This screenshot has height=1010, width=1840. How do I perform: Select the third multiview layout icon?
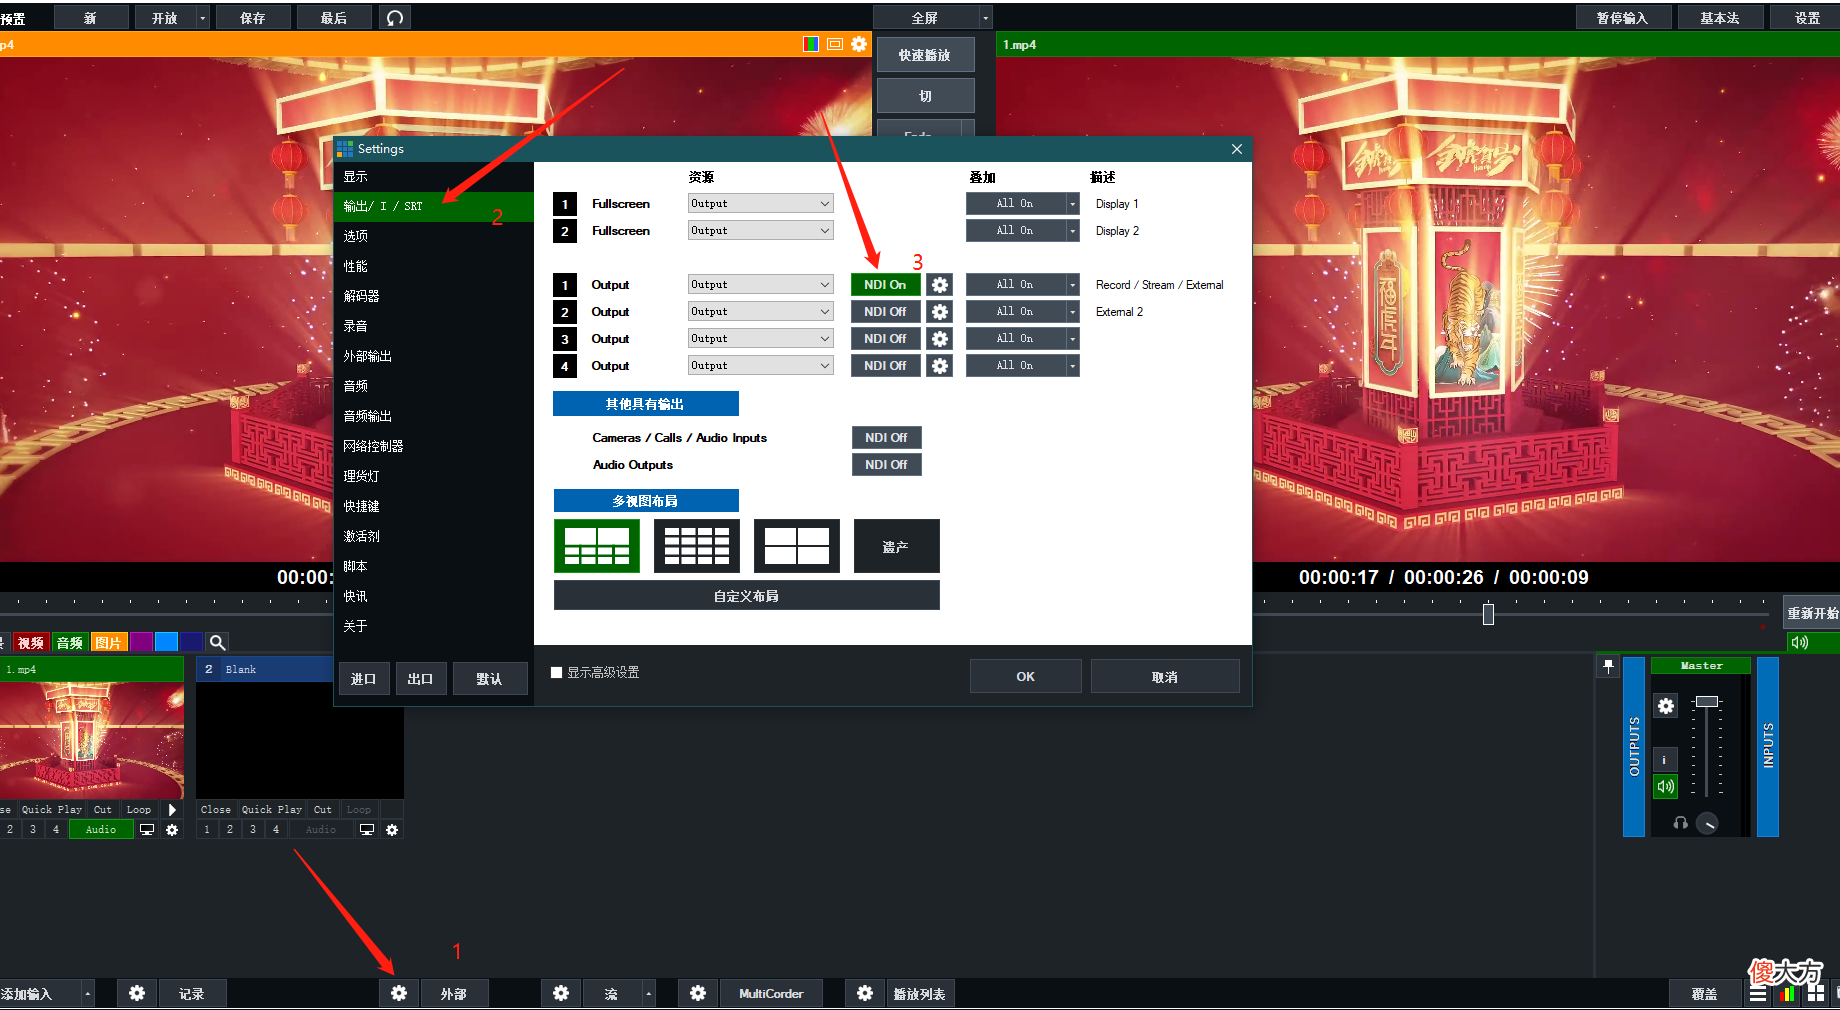point(797,546)
